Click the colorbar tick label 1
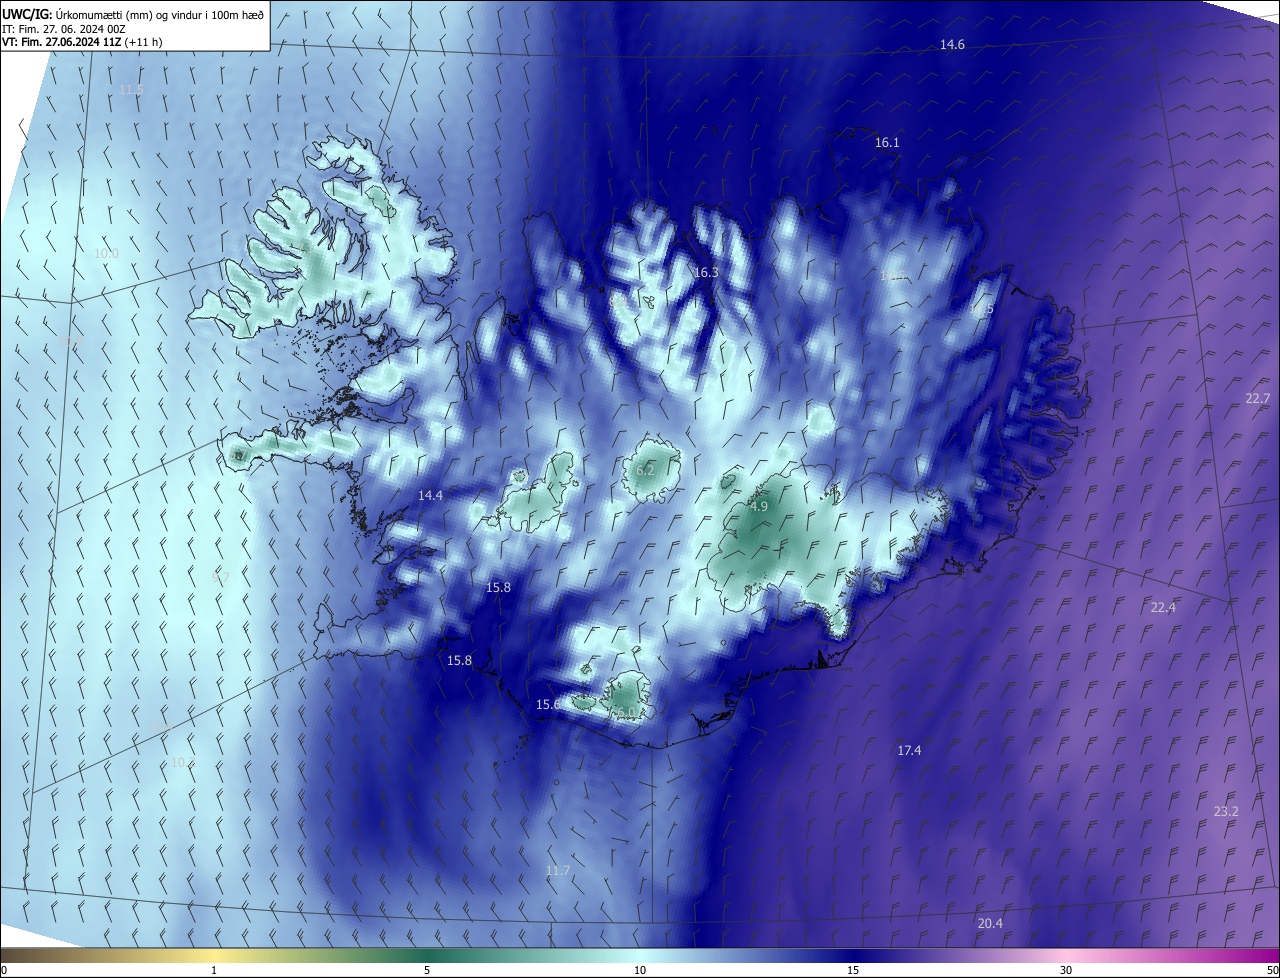 click(x=214, y=971)
